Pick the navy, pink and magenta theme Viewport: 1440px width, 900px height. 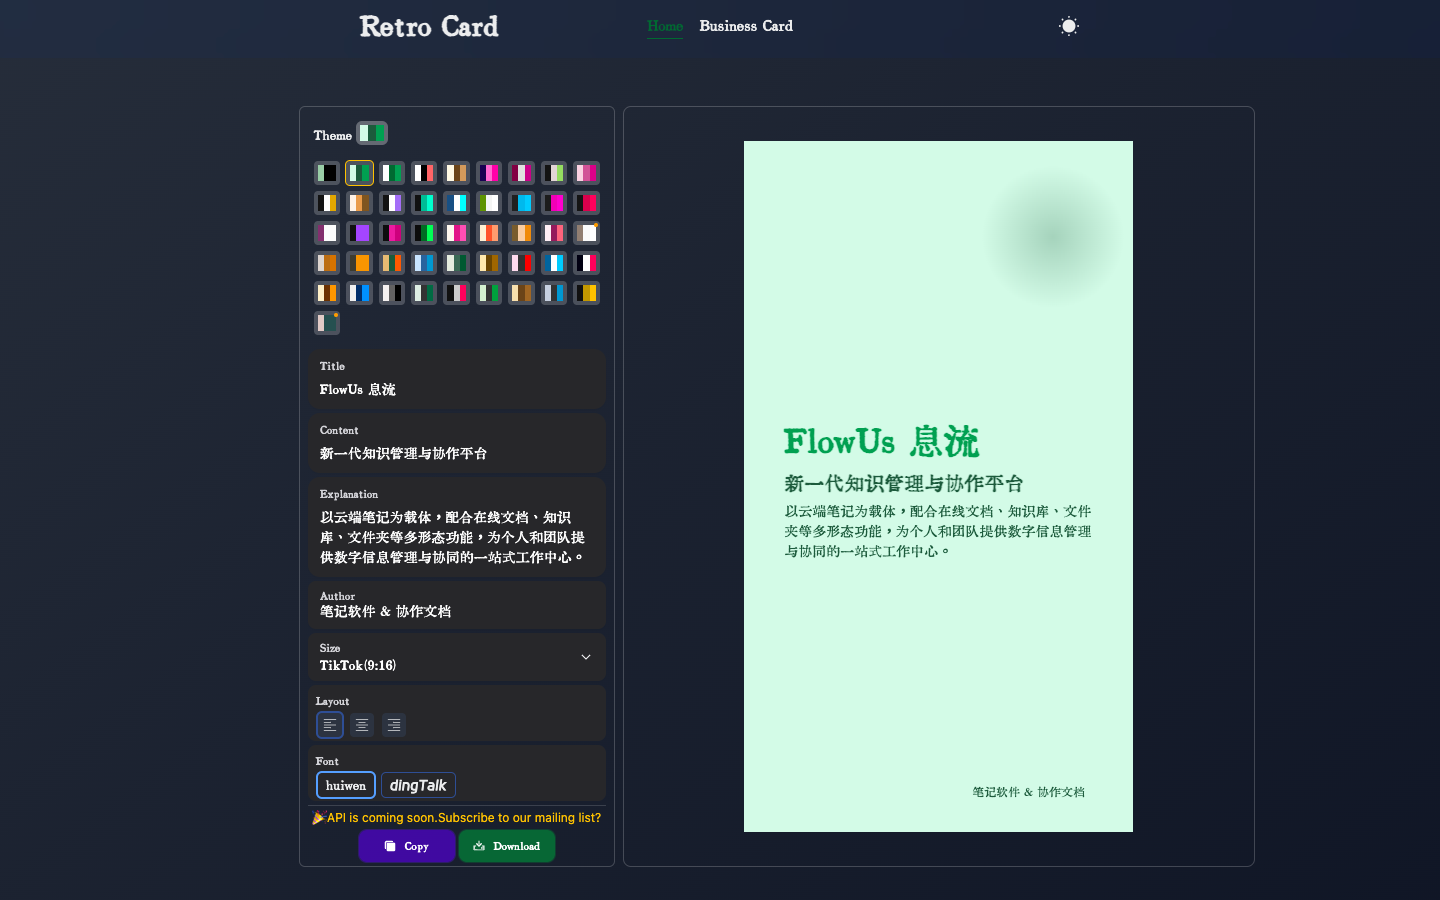pyautogui.click(x=489, y=173)
